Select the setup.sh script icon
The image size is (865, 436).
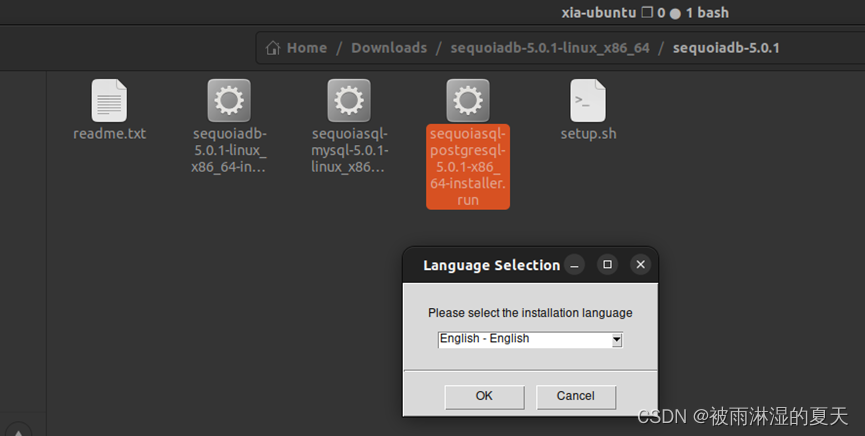(x=588, y=100)
